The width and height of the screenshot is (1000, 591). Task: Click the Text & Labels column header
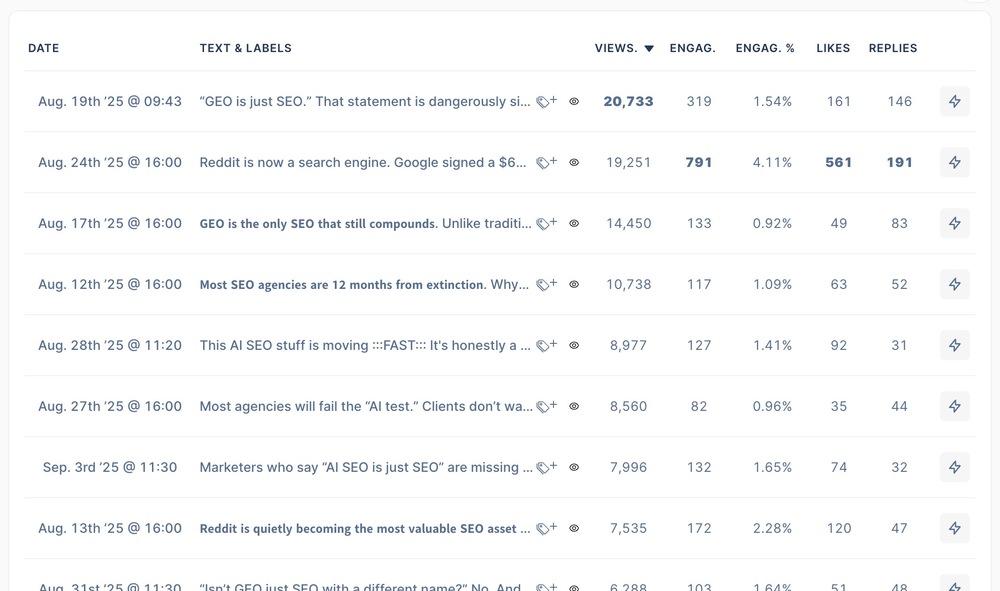click(x=246, y=48)
